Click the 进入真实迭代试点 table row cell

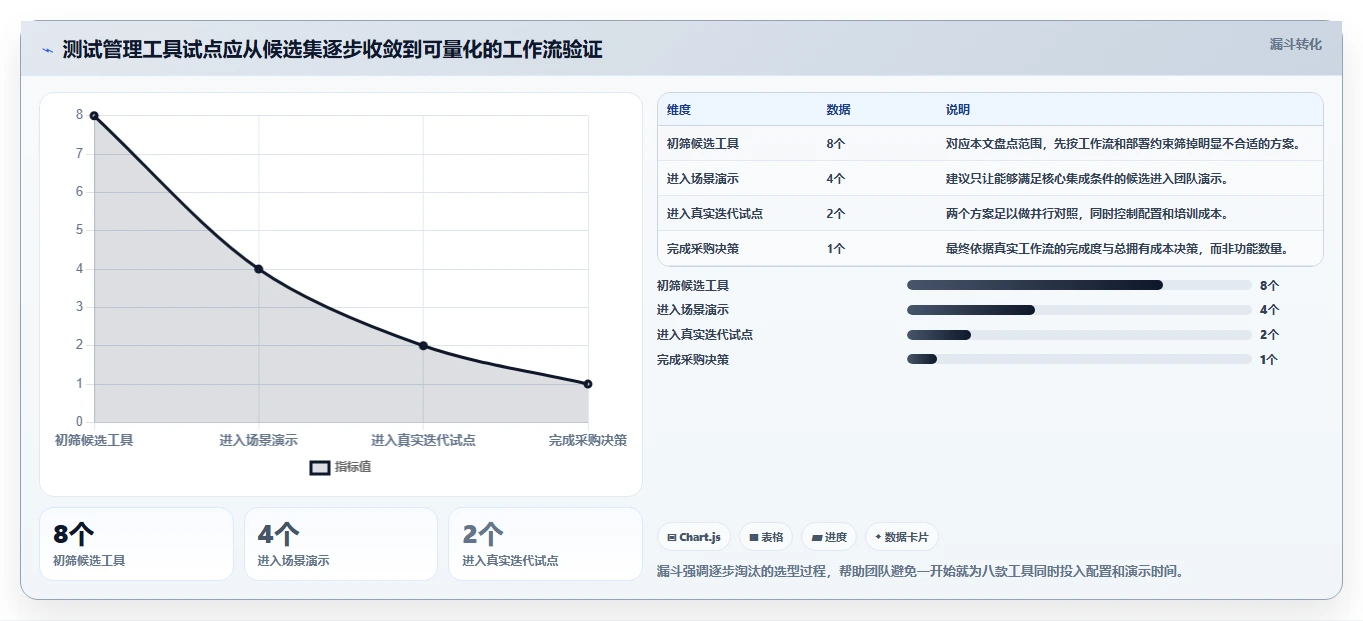click(715, 214)
